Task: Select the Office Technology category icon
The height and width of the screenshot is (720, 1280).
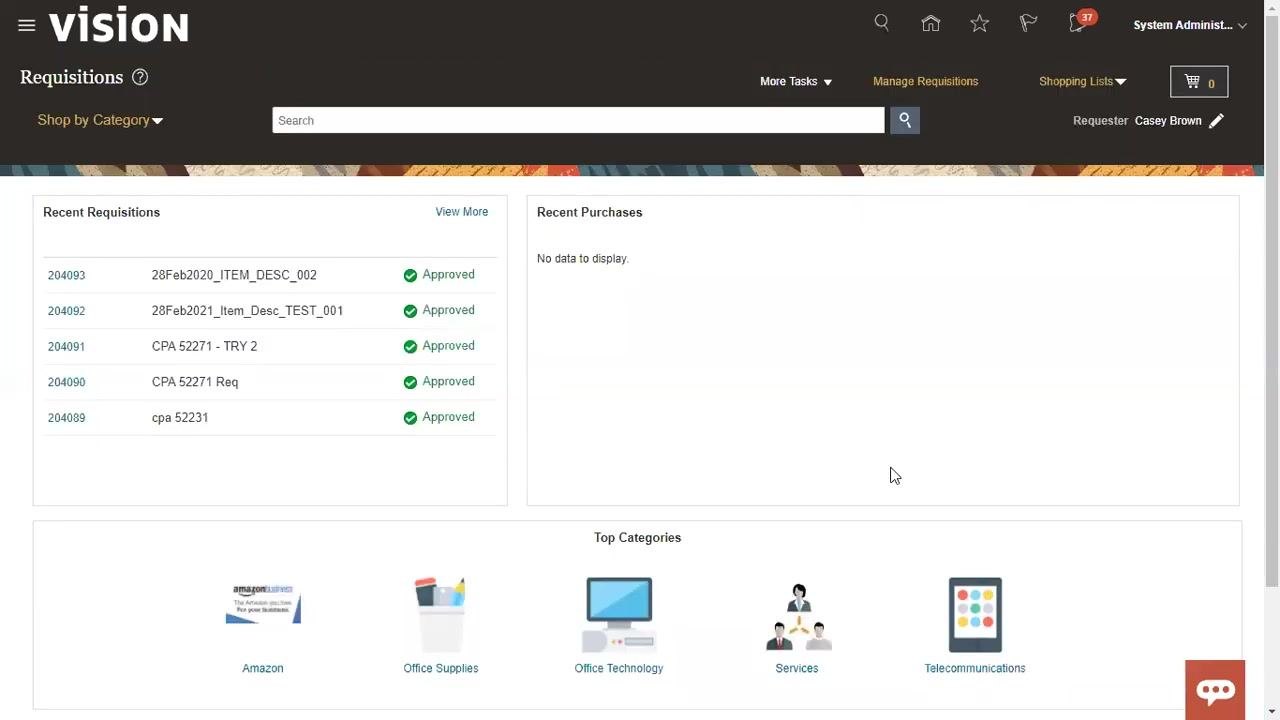Action: (x=619, y=614)
